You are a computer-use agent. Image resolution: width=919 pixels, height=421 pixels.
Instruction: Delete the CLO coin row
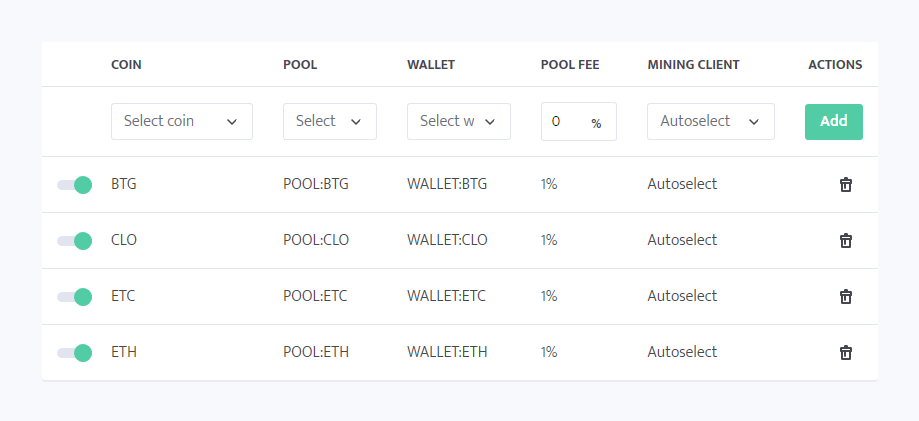(845, 241)
